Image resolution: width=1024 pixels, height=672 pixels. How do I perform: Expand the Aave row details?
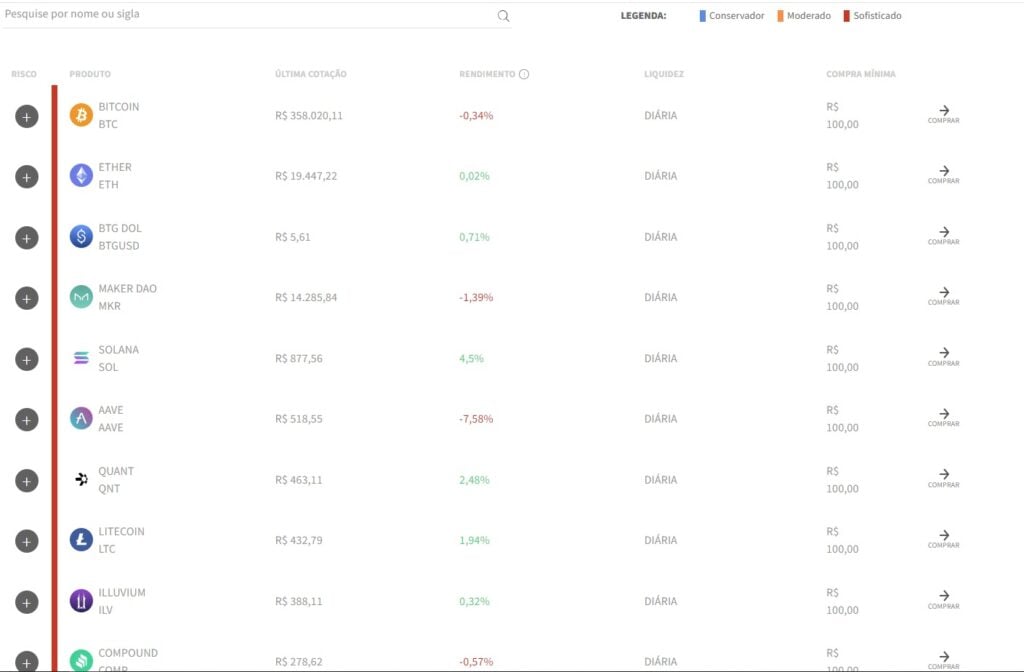point(27,420)
